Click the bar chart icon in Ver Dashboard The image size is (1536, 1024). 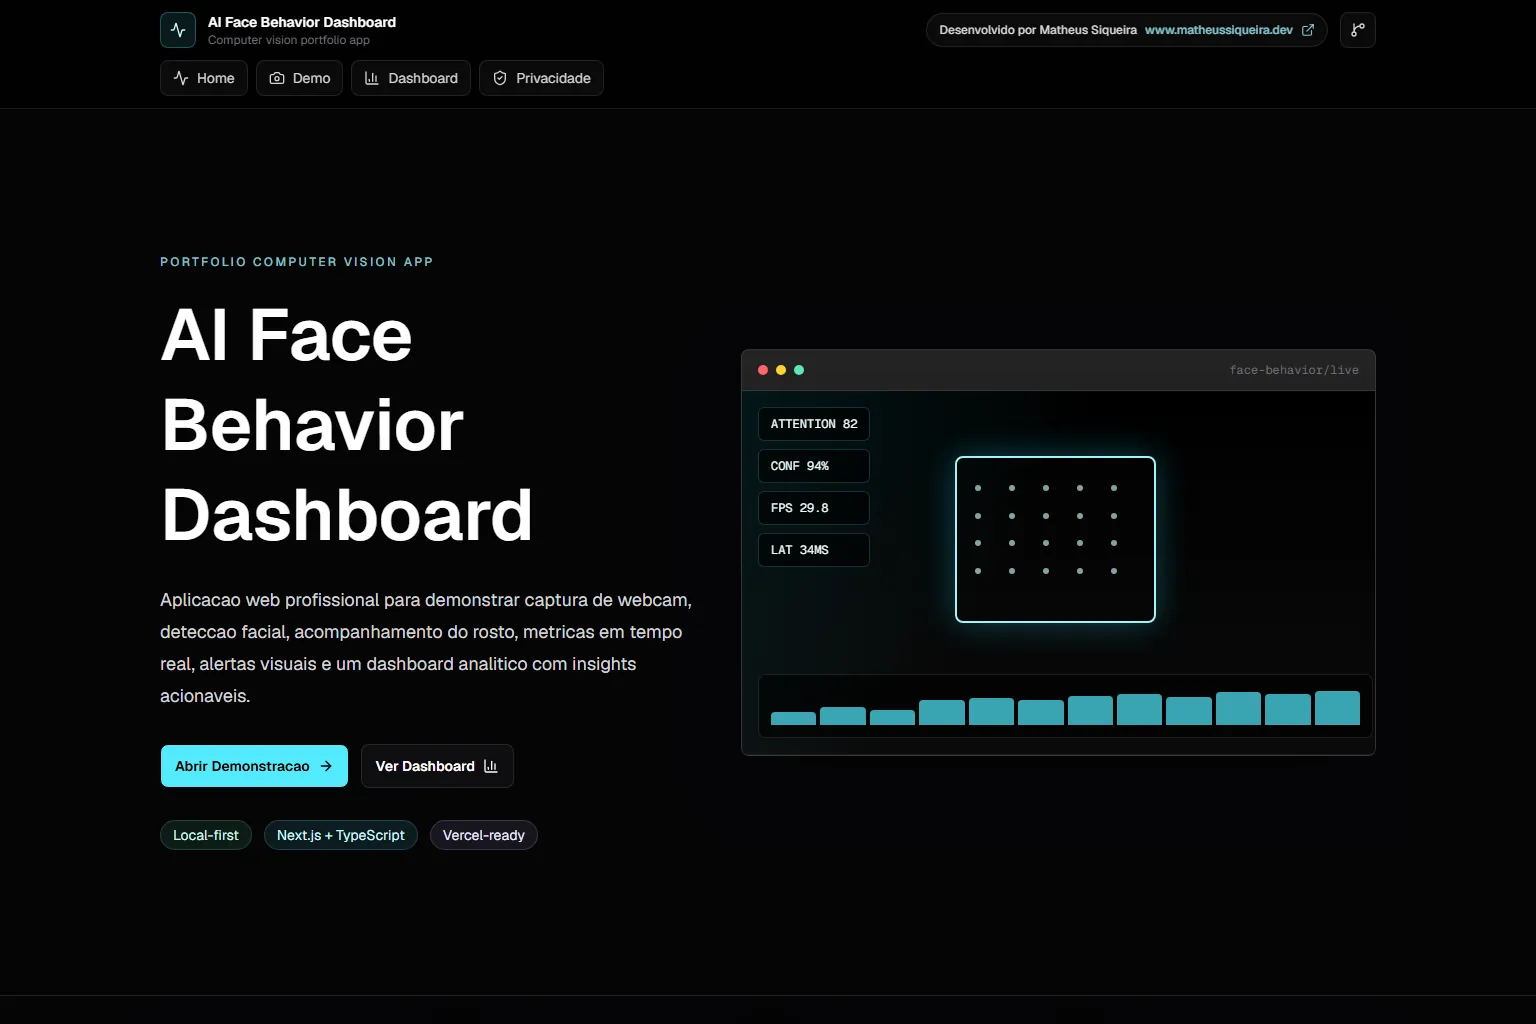(491, 766)
